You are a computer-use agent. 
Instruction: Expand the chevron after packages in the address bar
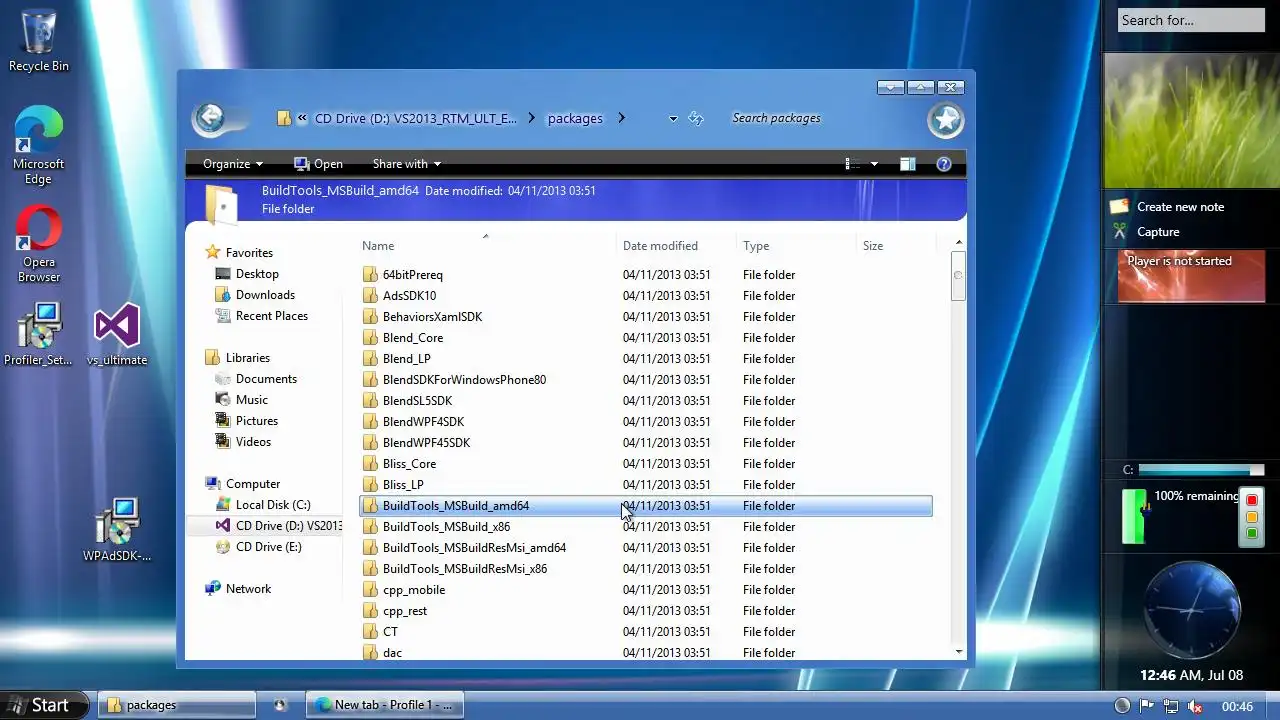click(621, 118)
